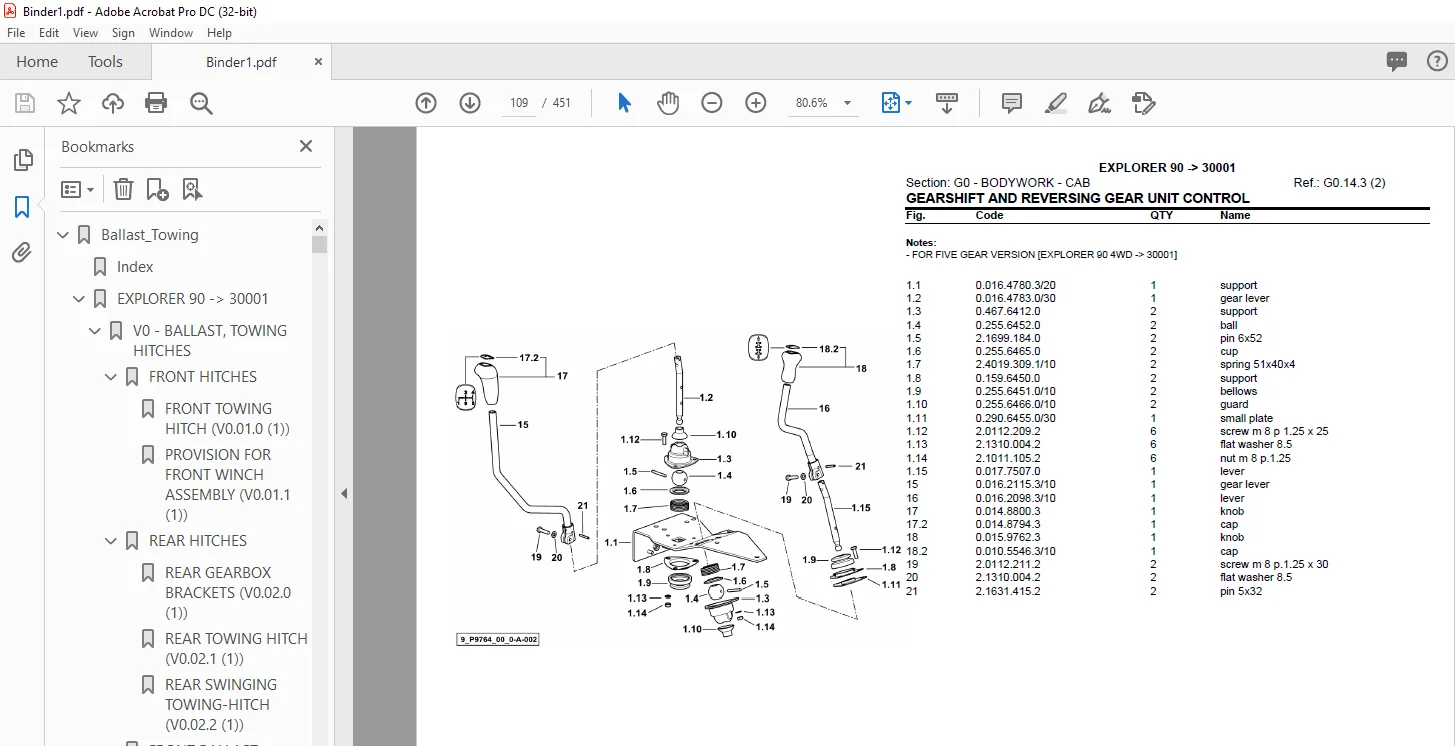The image size is (1455, 746).
Task: Select the REAR HITCHES bookmark label
Action: [x=198, y=541]
